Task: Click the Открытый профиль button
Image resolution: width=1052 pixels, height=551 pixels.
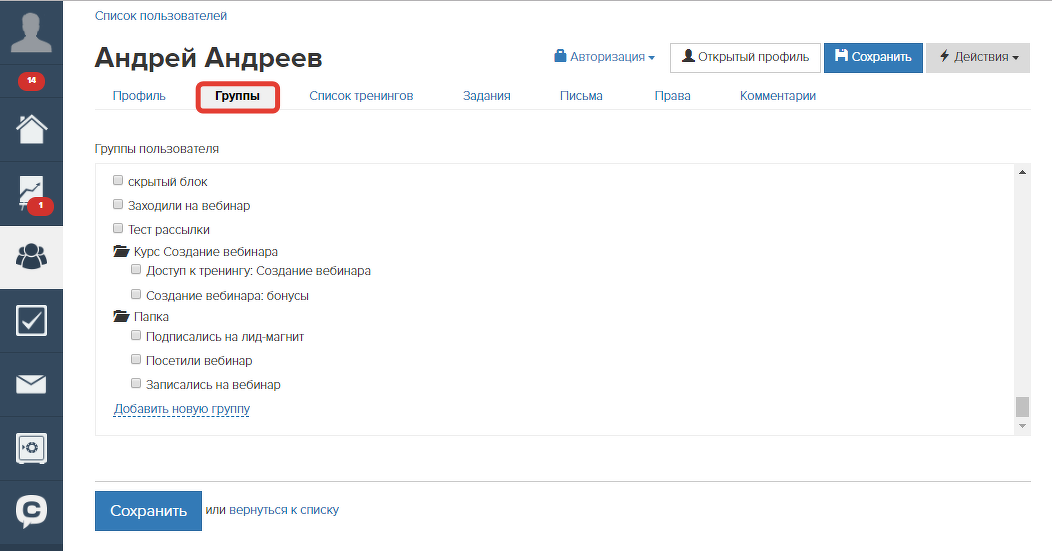Action: point(745,58)
